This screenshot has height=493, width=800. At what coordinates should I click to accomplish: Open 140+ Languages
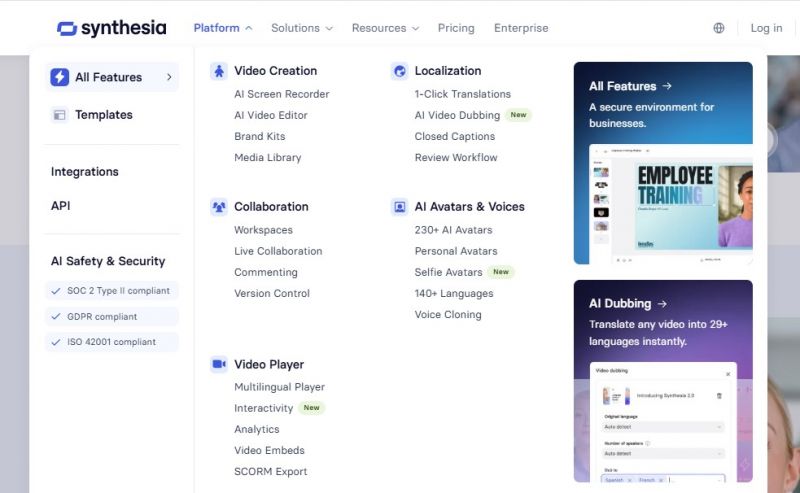(x=454, y=293)
